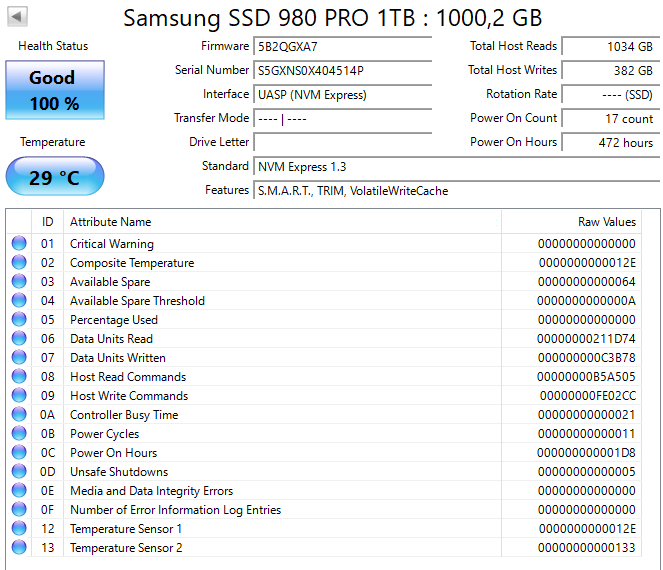The width and height of the screenshot is (663, 570).
Task: Select the status icon for Data Units Written
Action: (x=19, y=357)
